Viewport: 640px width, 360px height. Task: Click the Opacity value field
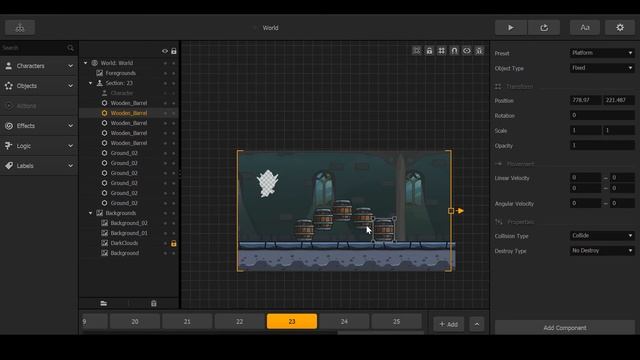602,145
